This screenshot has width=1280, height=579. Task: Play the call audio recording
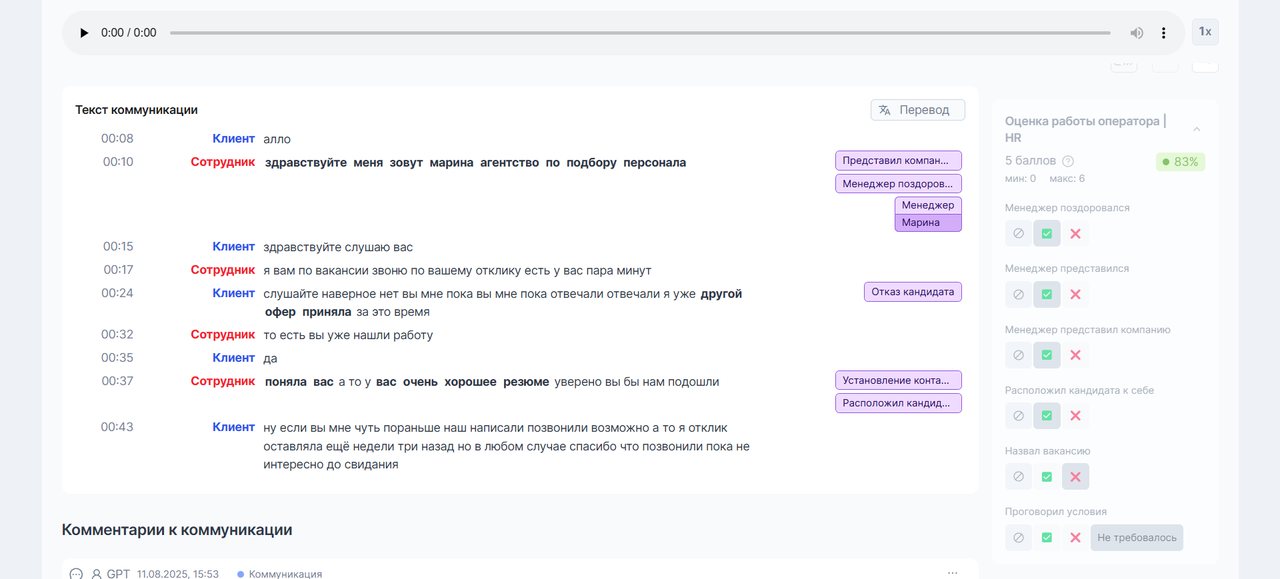click(84, 33)
